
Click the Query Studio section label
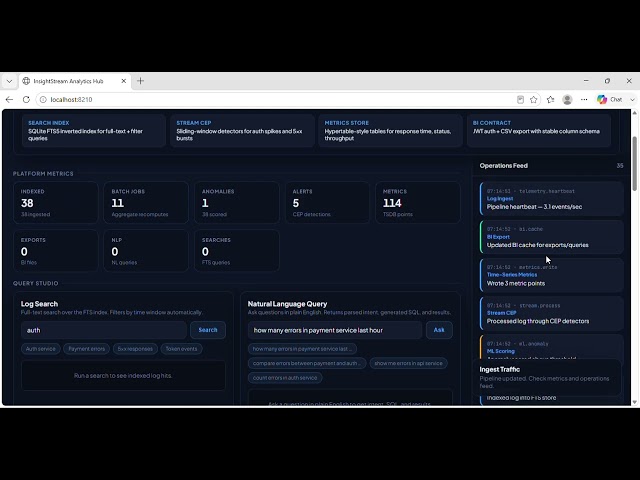pyautogui.click(x=36, y=283)
